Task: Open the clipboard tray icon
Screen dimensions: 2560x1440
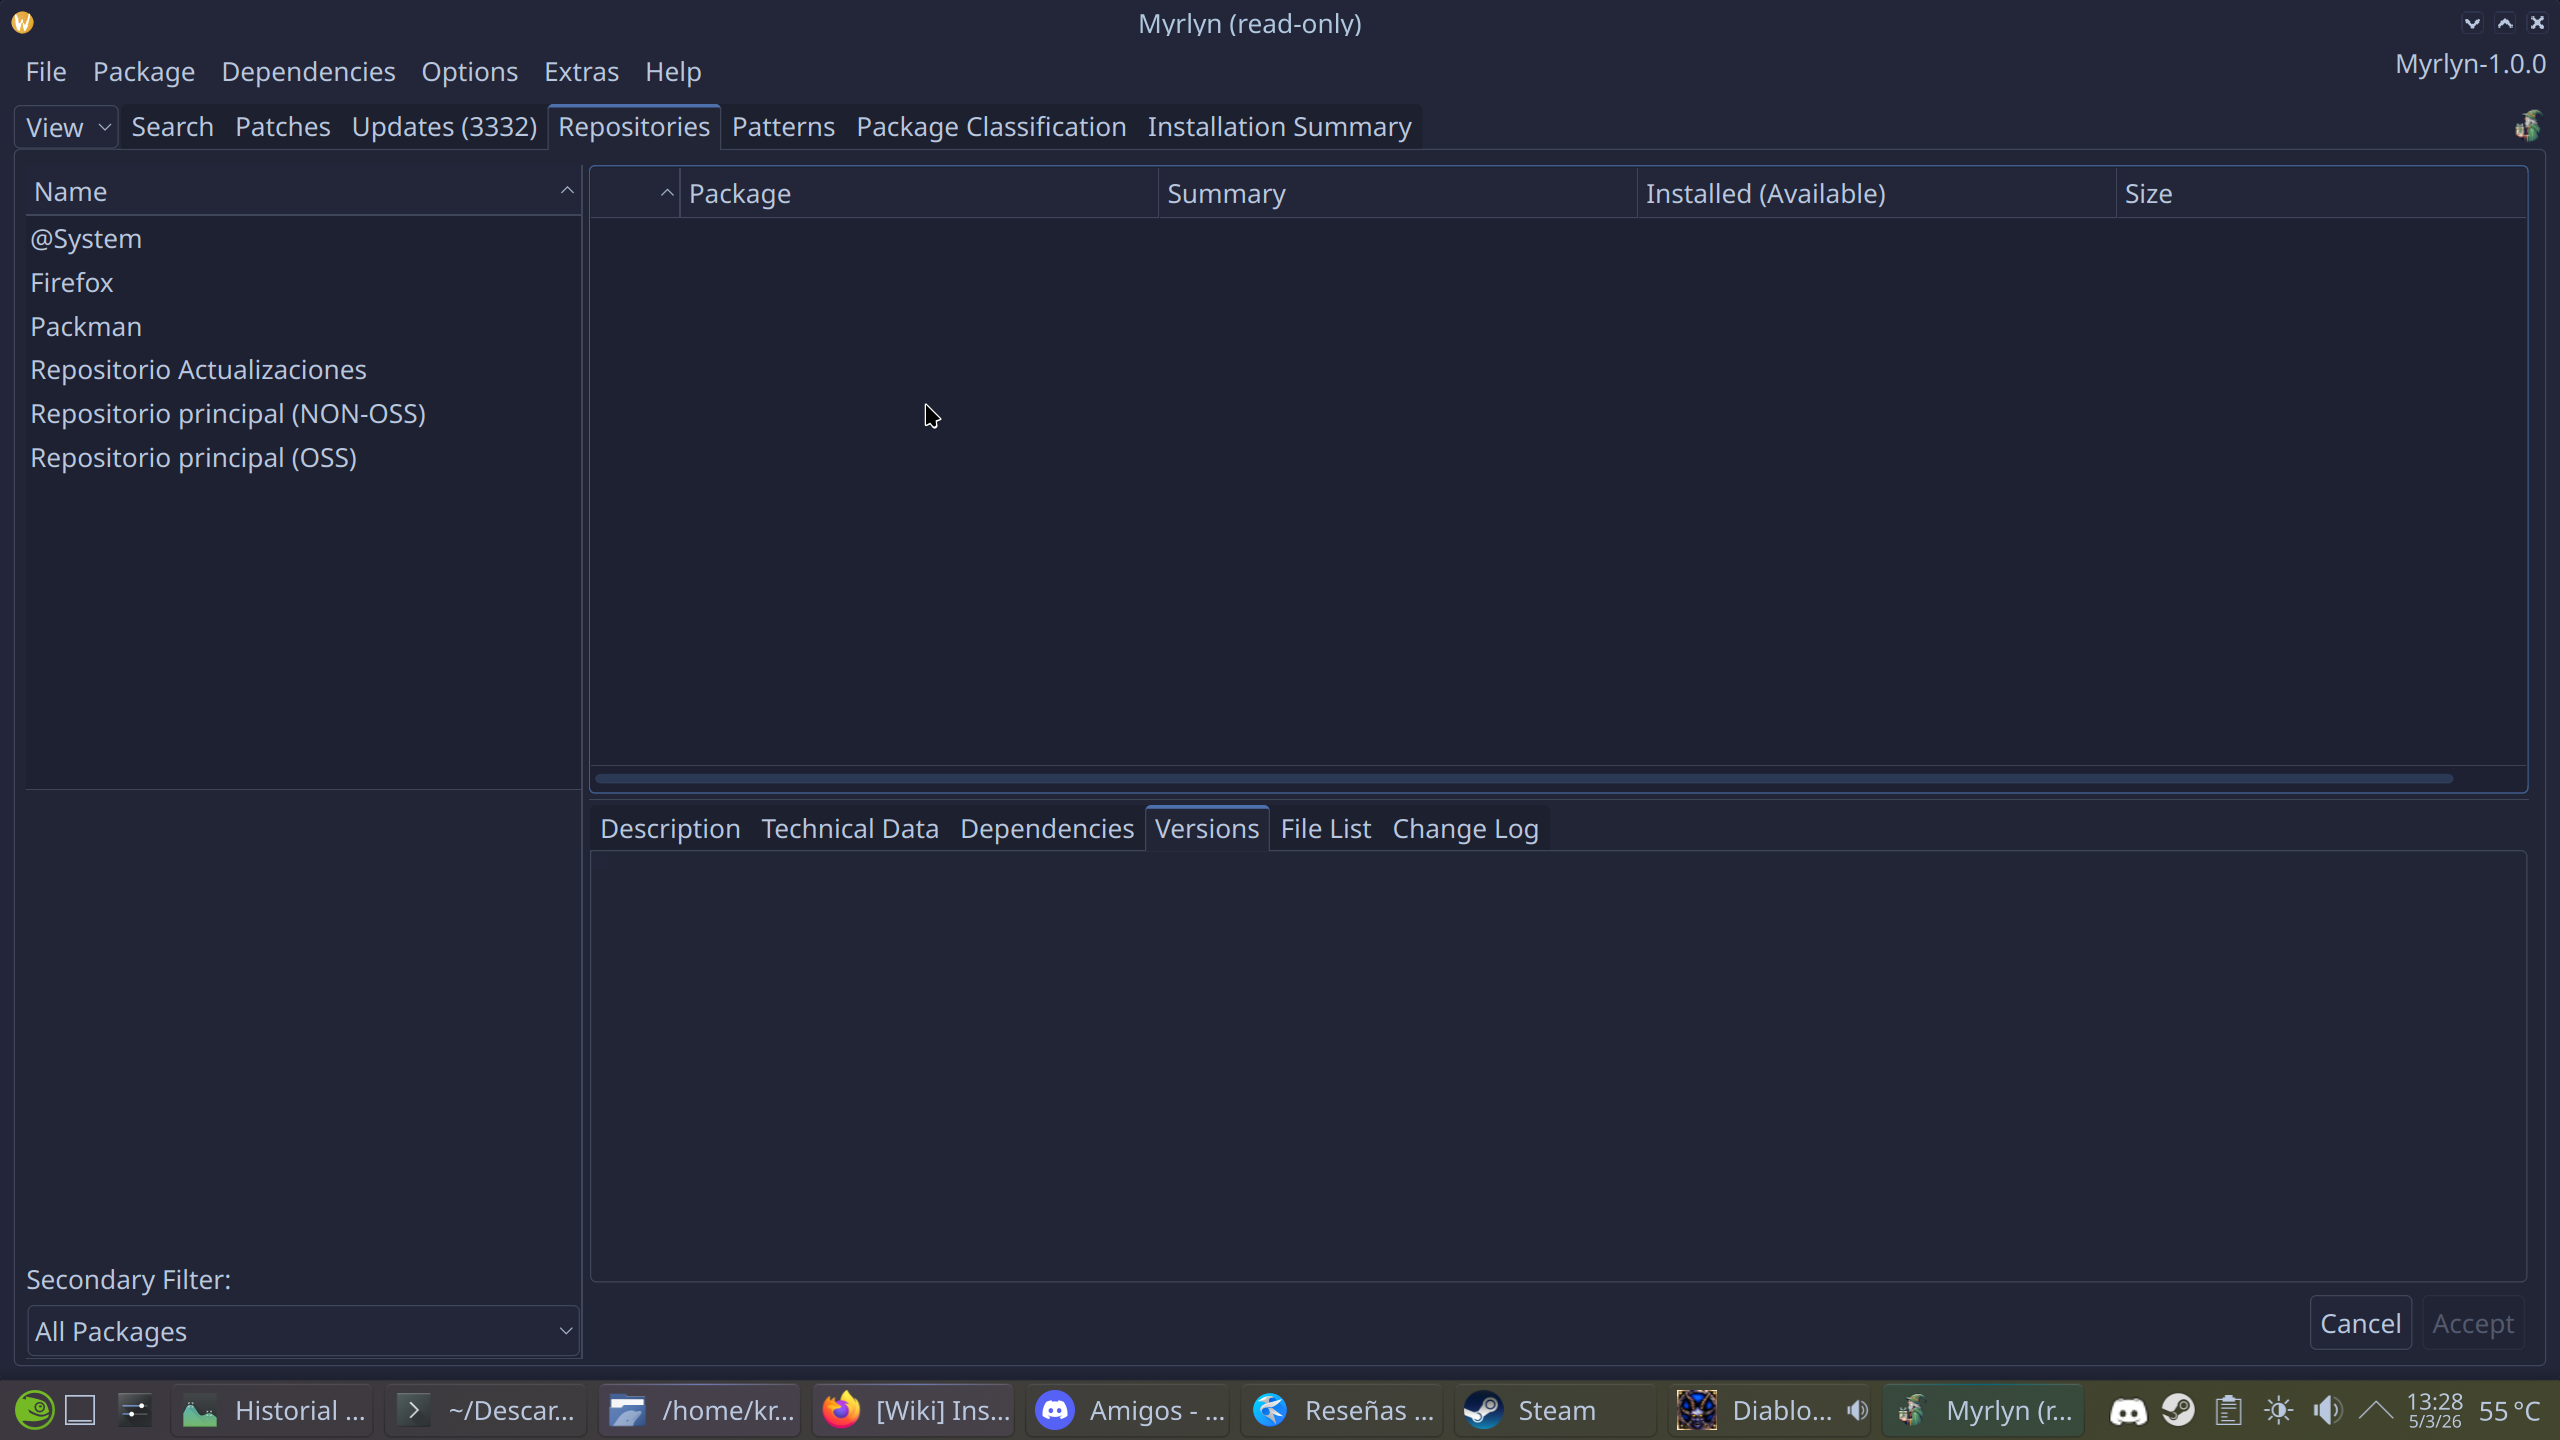Action: (2228, 1411)
